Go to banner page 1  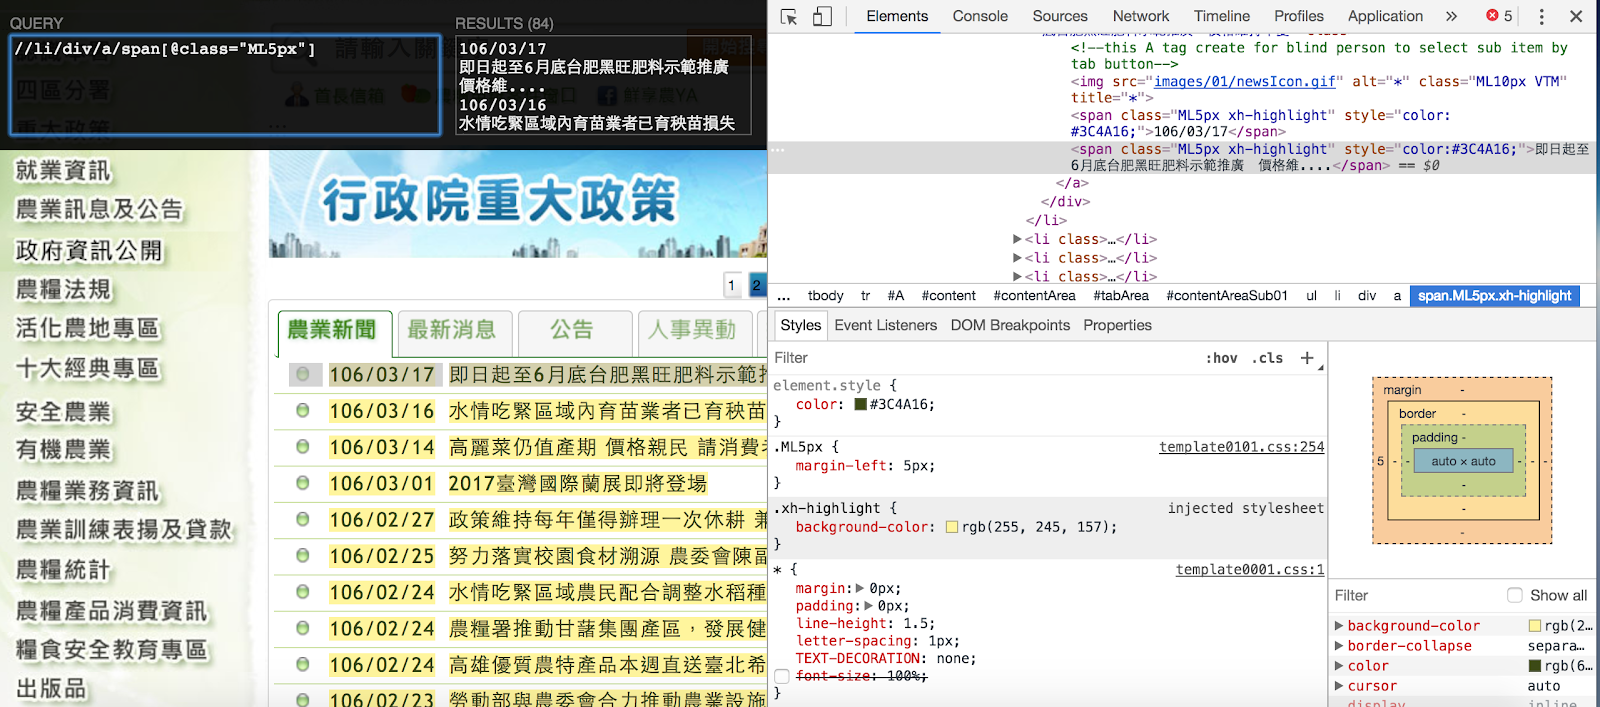[732, 285]
